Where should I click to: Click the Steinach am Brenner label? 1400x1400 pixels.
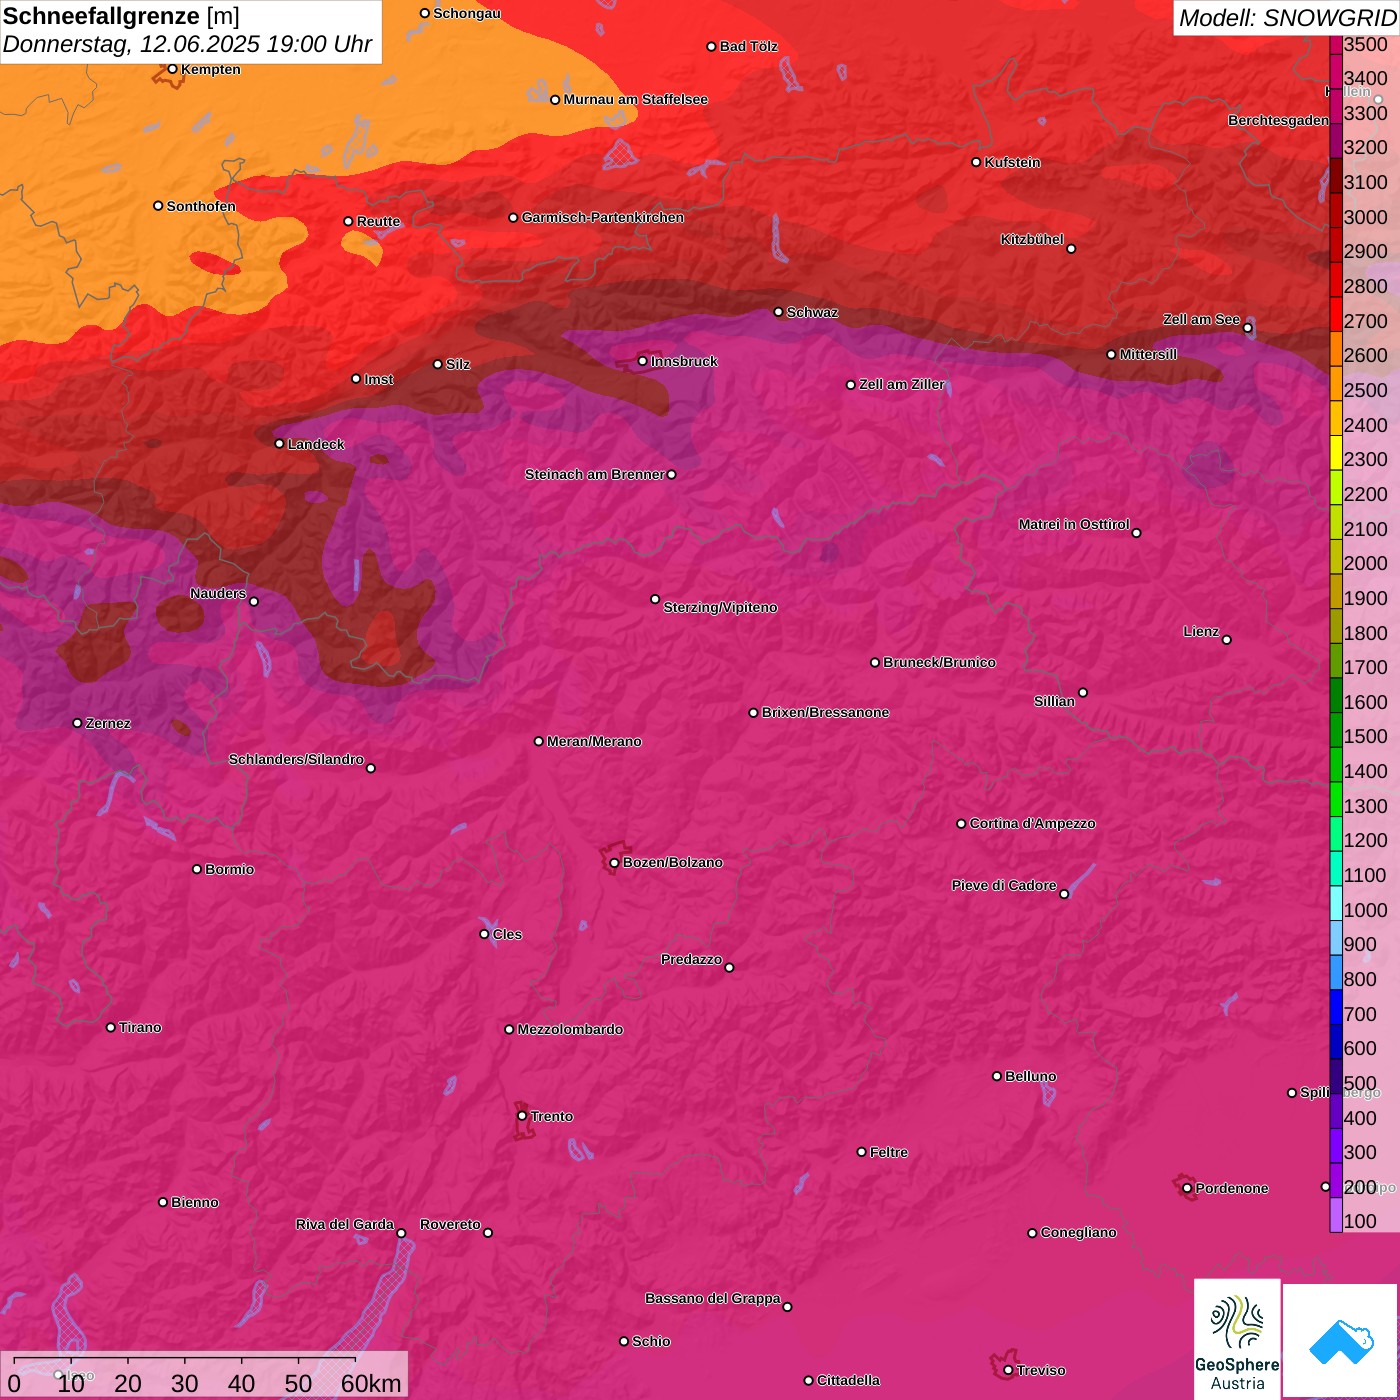[594, 474]
